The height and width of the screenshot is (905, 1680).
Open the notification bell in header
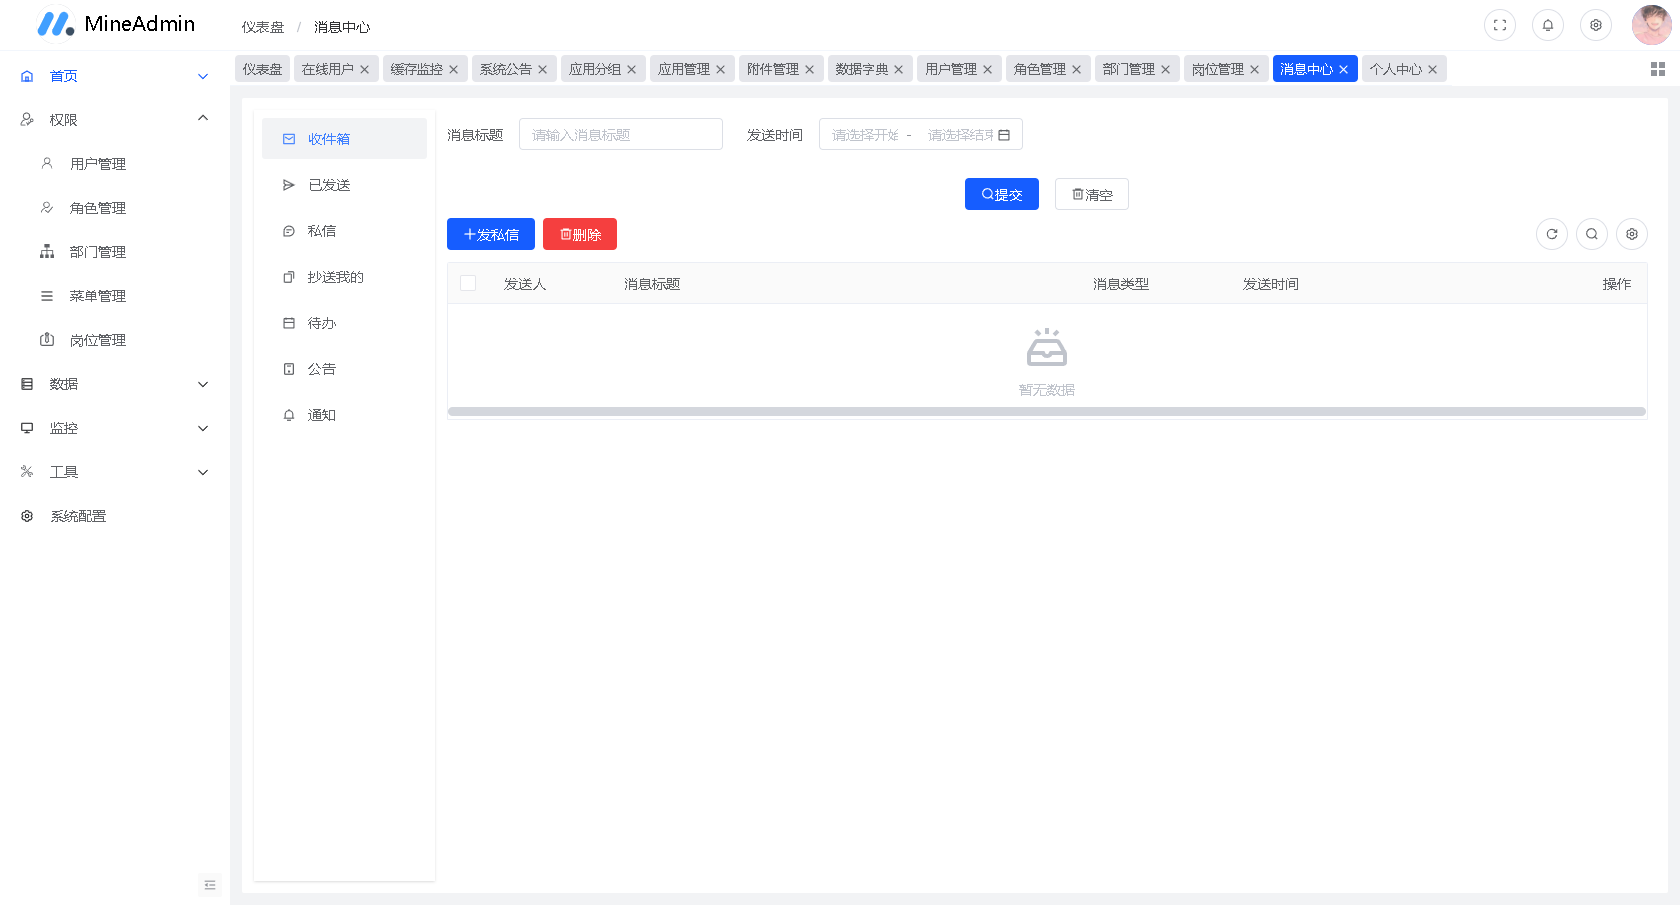pyautogui.click(x=1548, y=25)
